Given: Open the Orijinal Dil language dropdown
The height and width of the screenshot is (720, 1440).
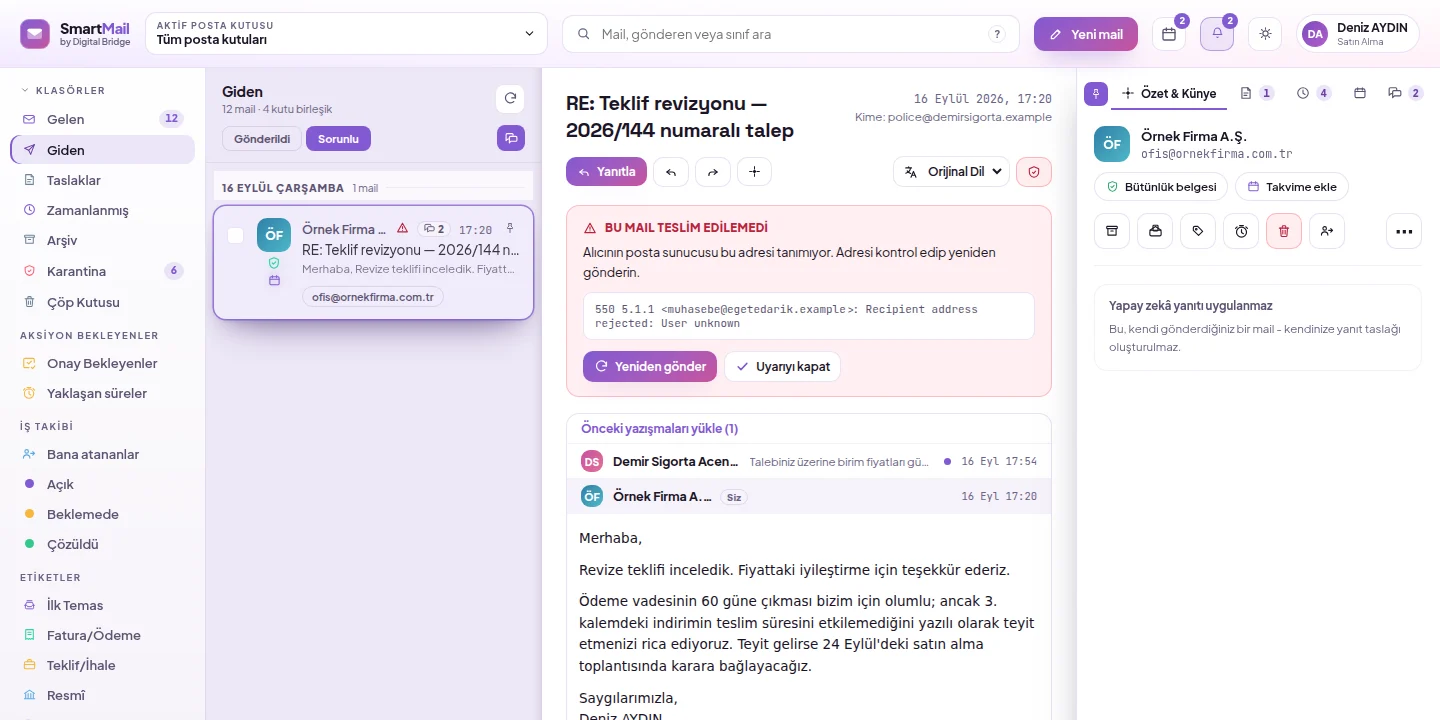Looking at the screenshot, I should (951, 172).
